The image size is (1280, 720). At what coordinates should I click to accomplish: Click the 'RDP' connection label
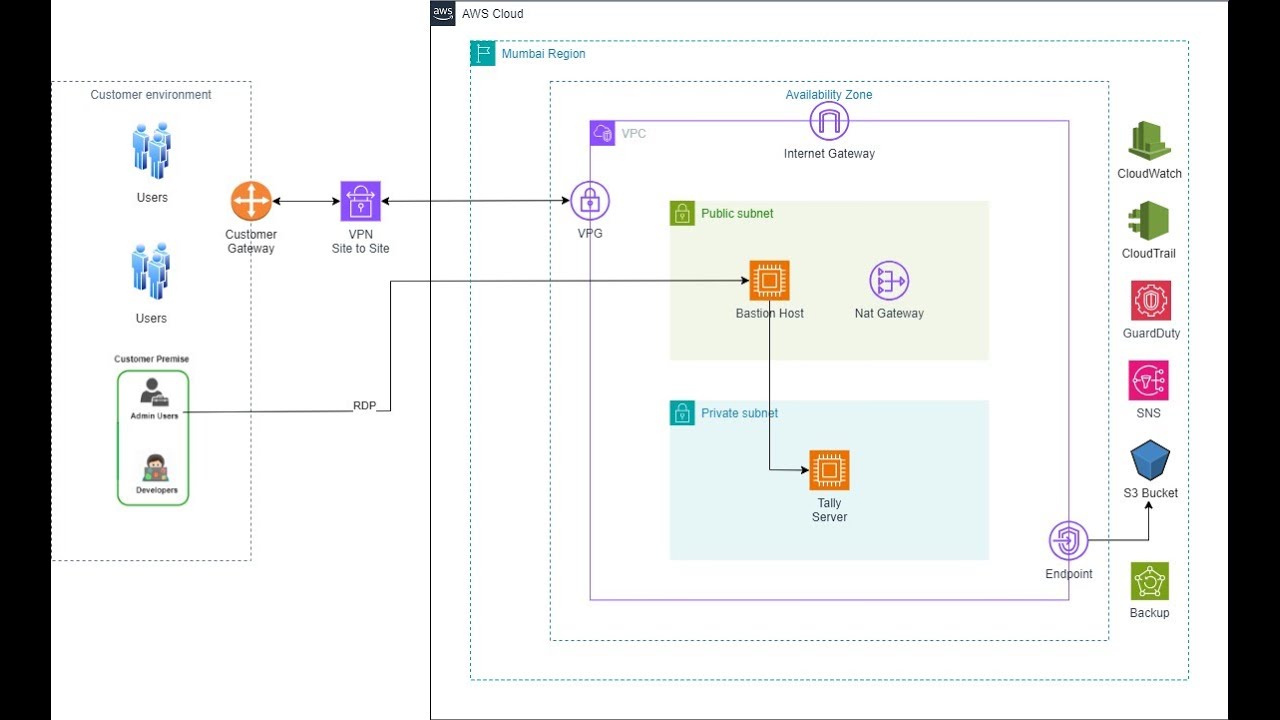pyautogui.click(x=365, y=406)
